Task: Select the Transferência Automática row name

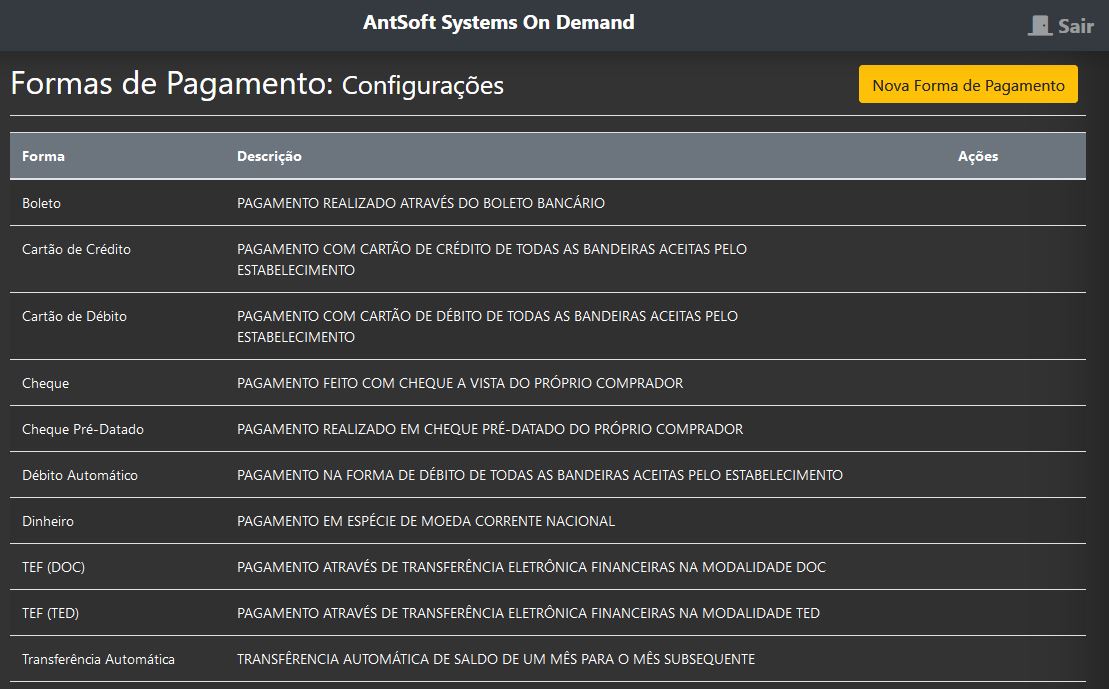Action: tap(98, 659)
